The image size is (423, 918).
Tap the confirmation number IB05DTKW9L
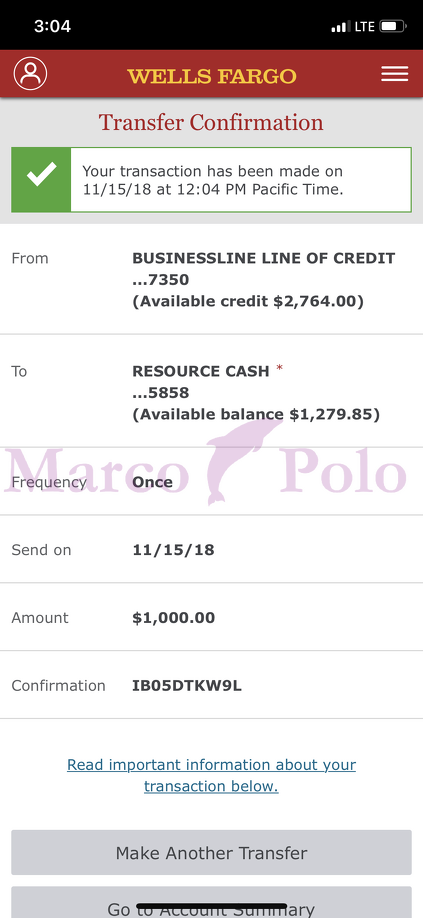click(x=187, y=686)
